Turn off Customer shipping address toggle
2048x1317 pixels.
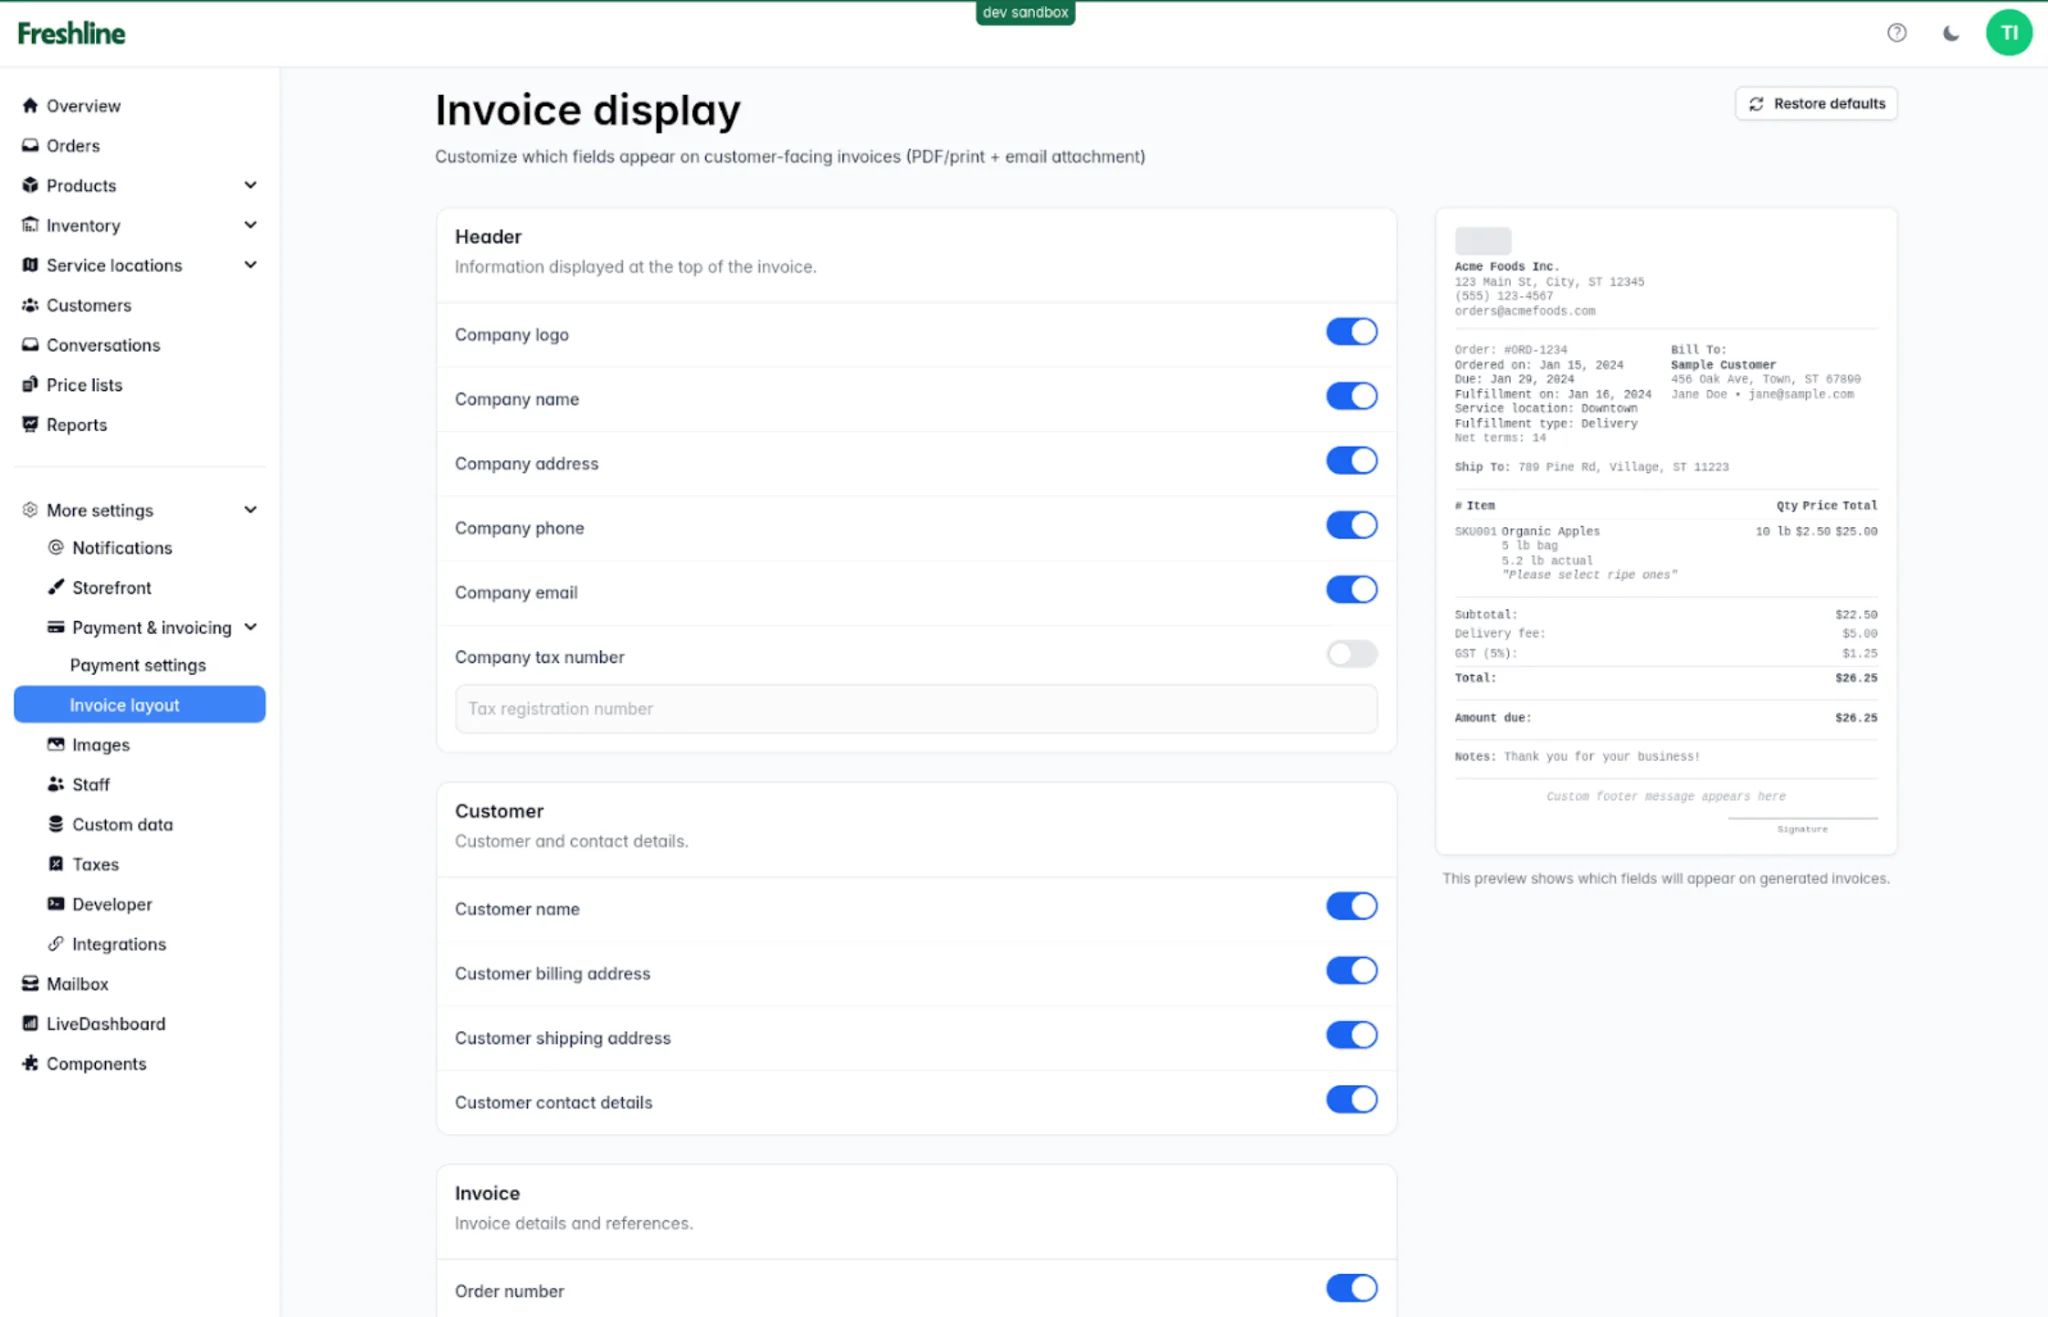pos(1351,1035)
